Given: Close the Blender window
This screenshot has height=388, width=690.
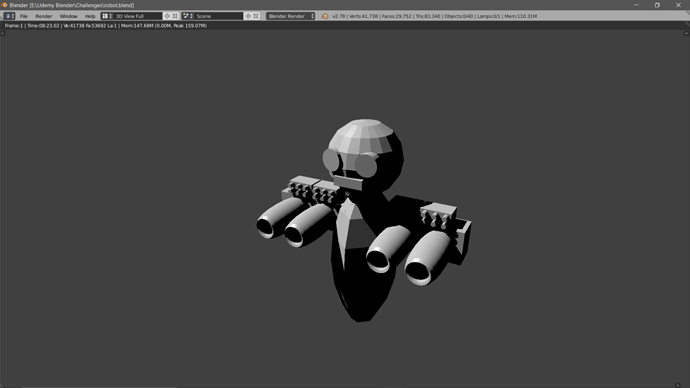Looking at the screenshot, I should tap(678, 5).
